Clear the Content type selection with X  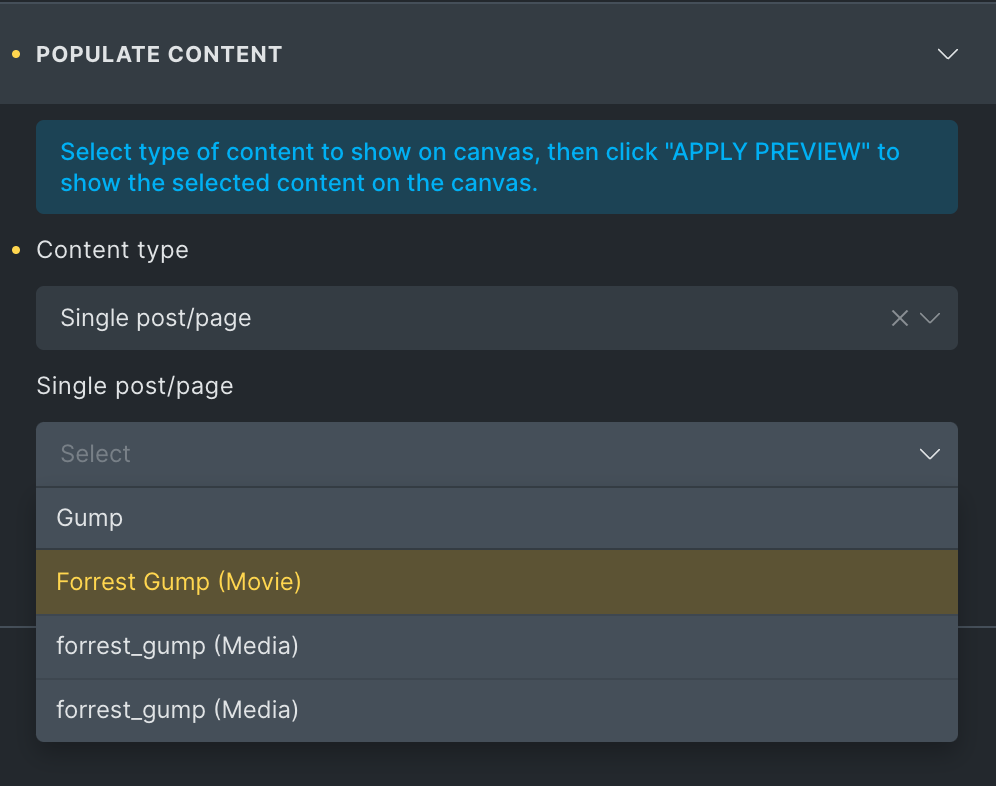coord(899,318)
